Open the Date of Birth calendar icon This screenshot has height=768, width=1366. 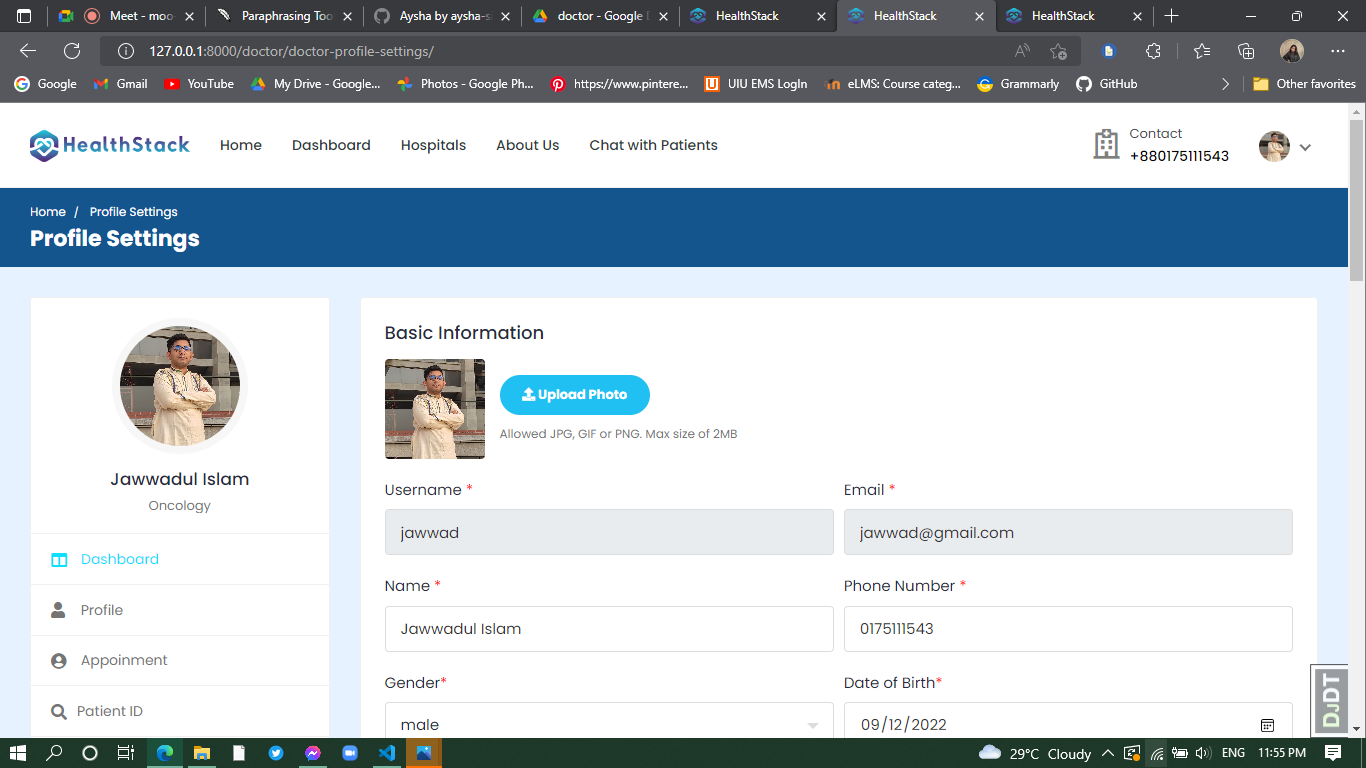pyautogui.click(x=1267, y=724)
